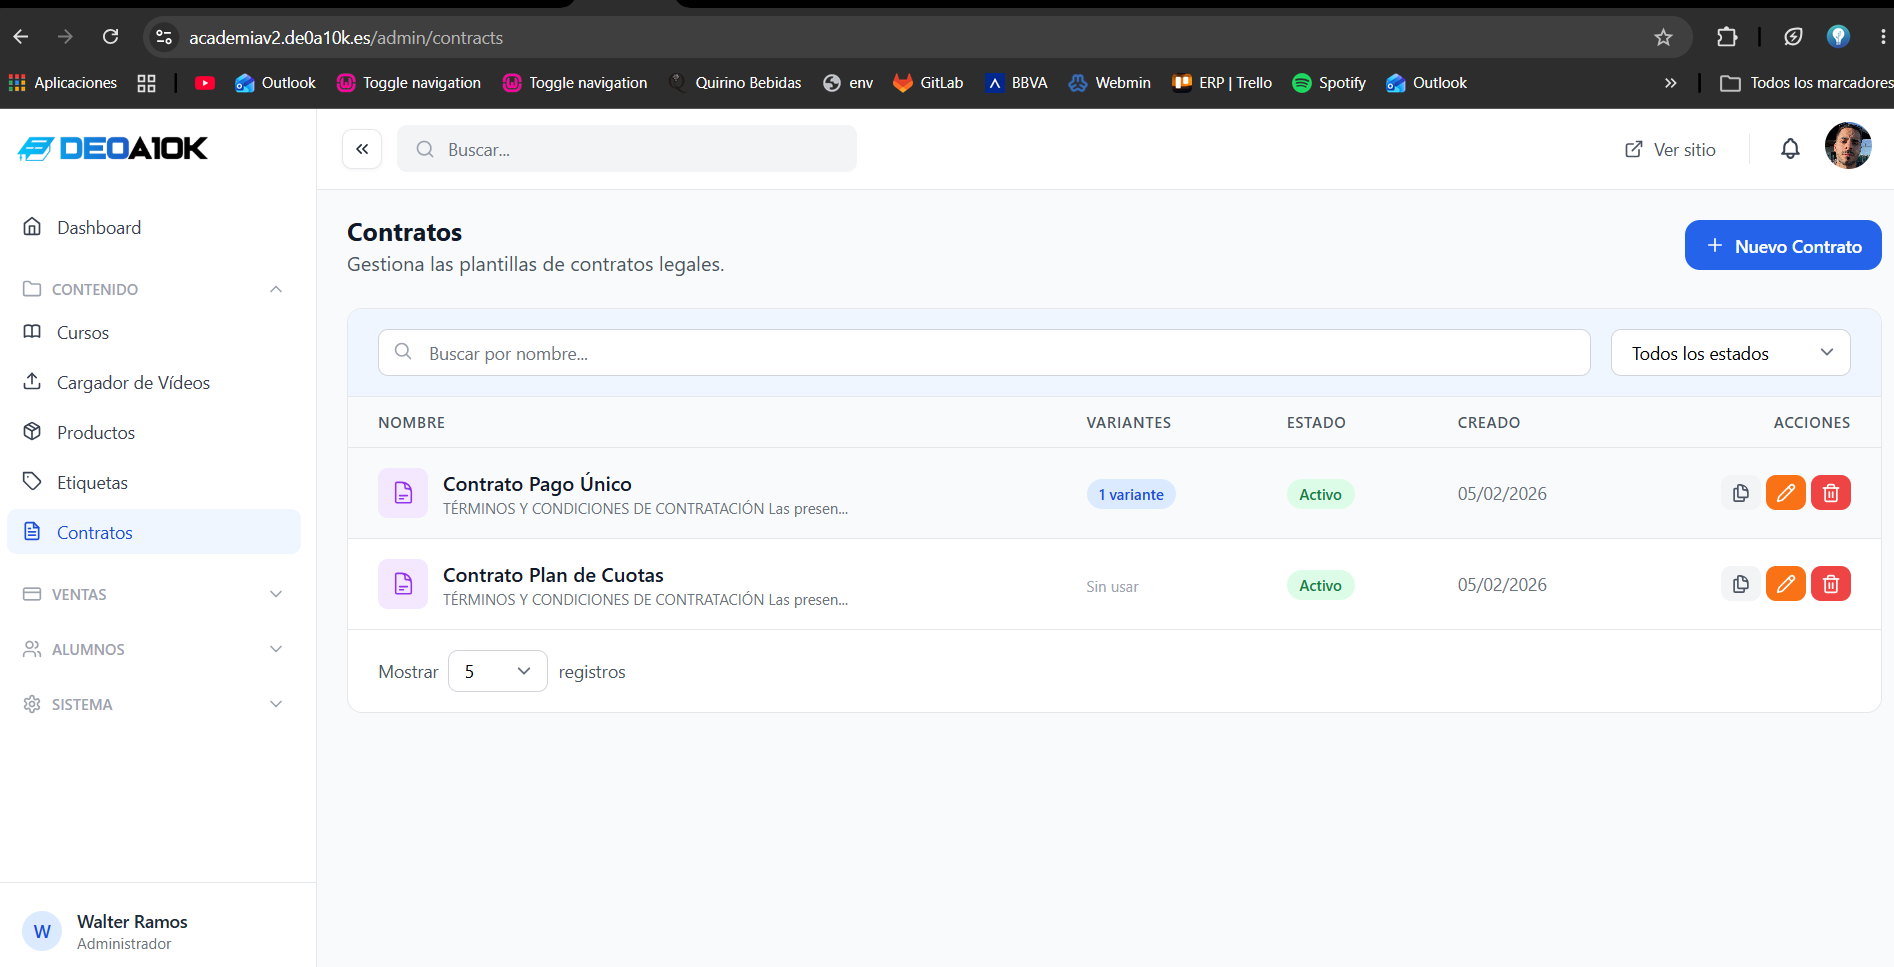Click the VARIANTES column header
Image resolution: width=1894 pixels, height=967 pixels.
pos(1128,422)
